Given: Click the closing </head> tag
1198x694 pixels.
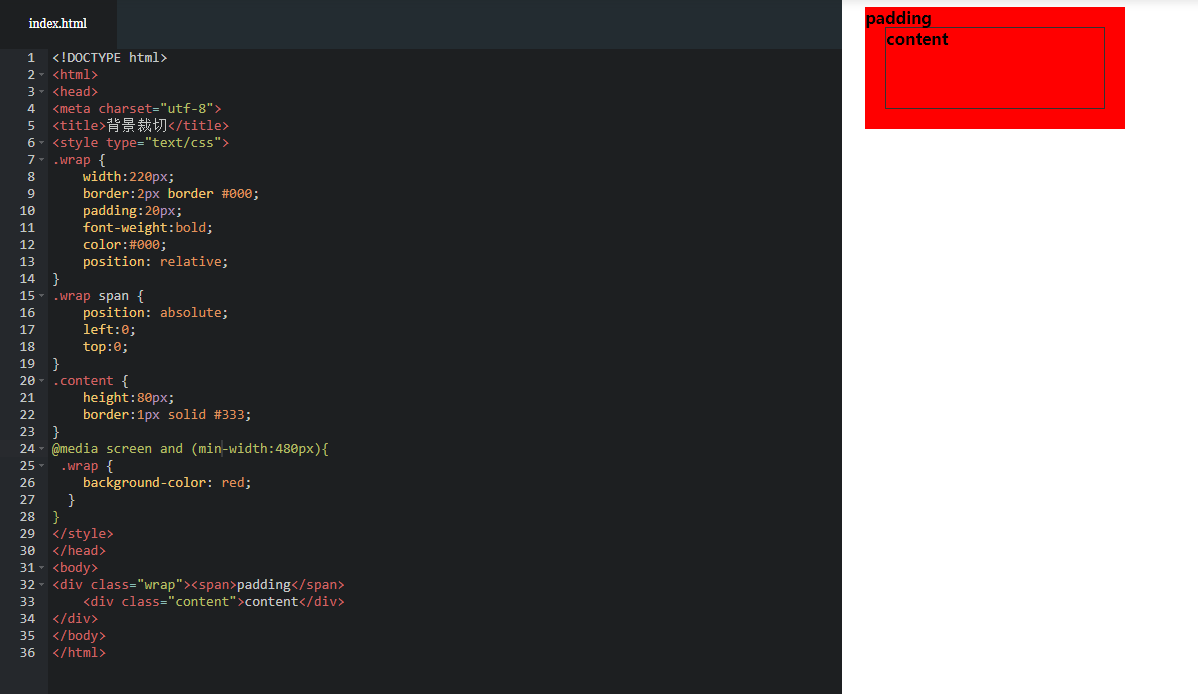Looking at the screenshot, I should pyautogui.click(x=79, y=551).
